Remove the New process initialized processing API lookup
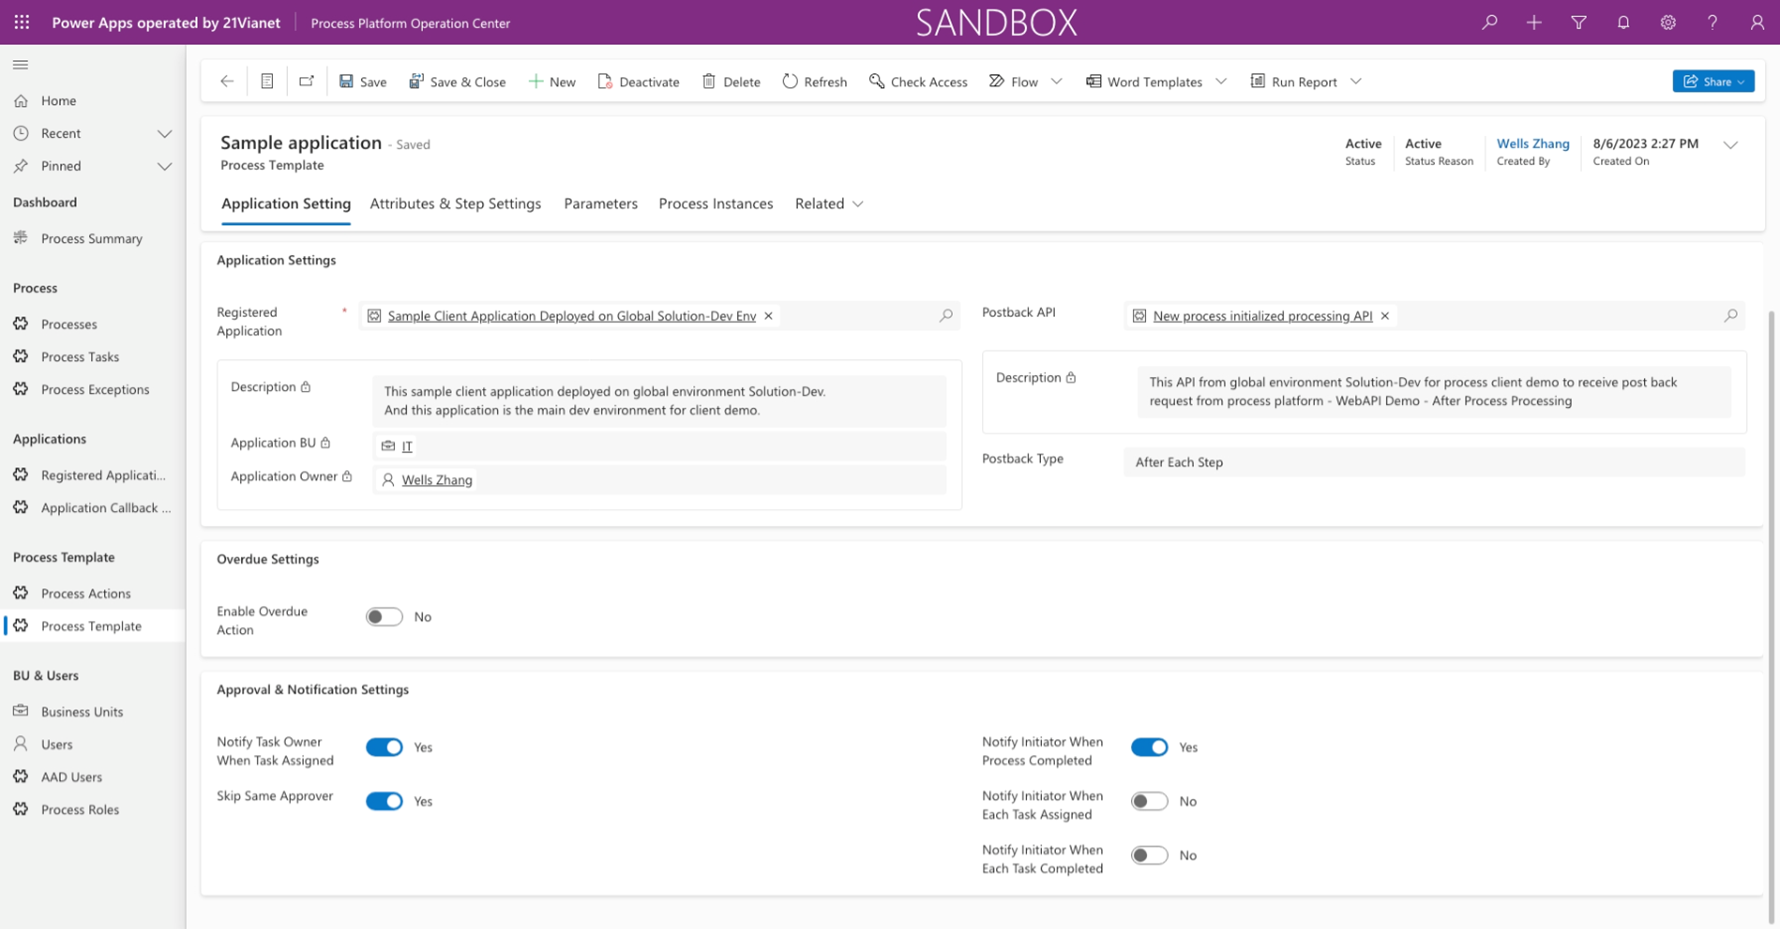Screen dimensions: 1780x929 coord(1385,315)
